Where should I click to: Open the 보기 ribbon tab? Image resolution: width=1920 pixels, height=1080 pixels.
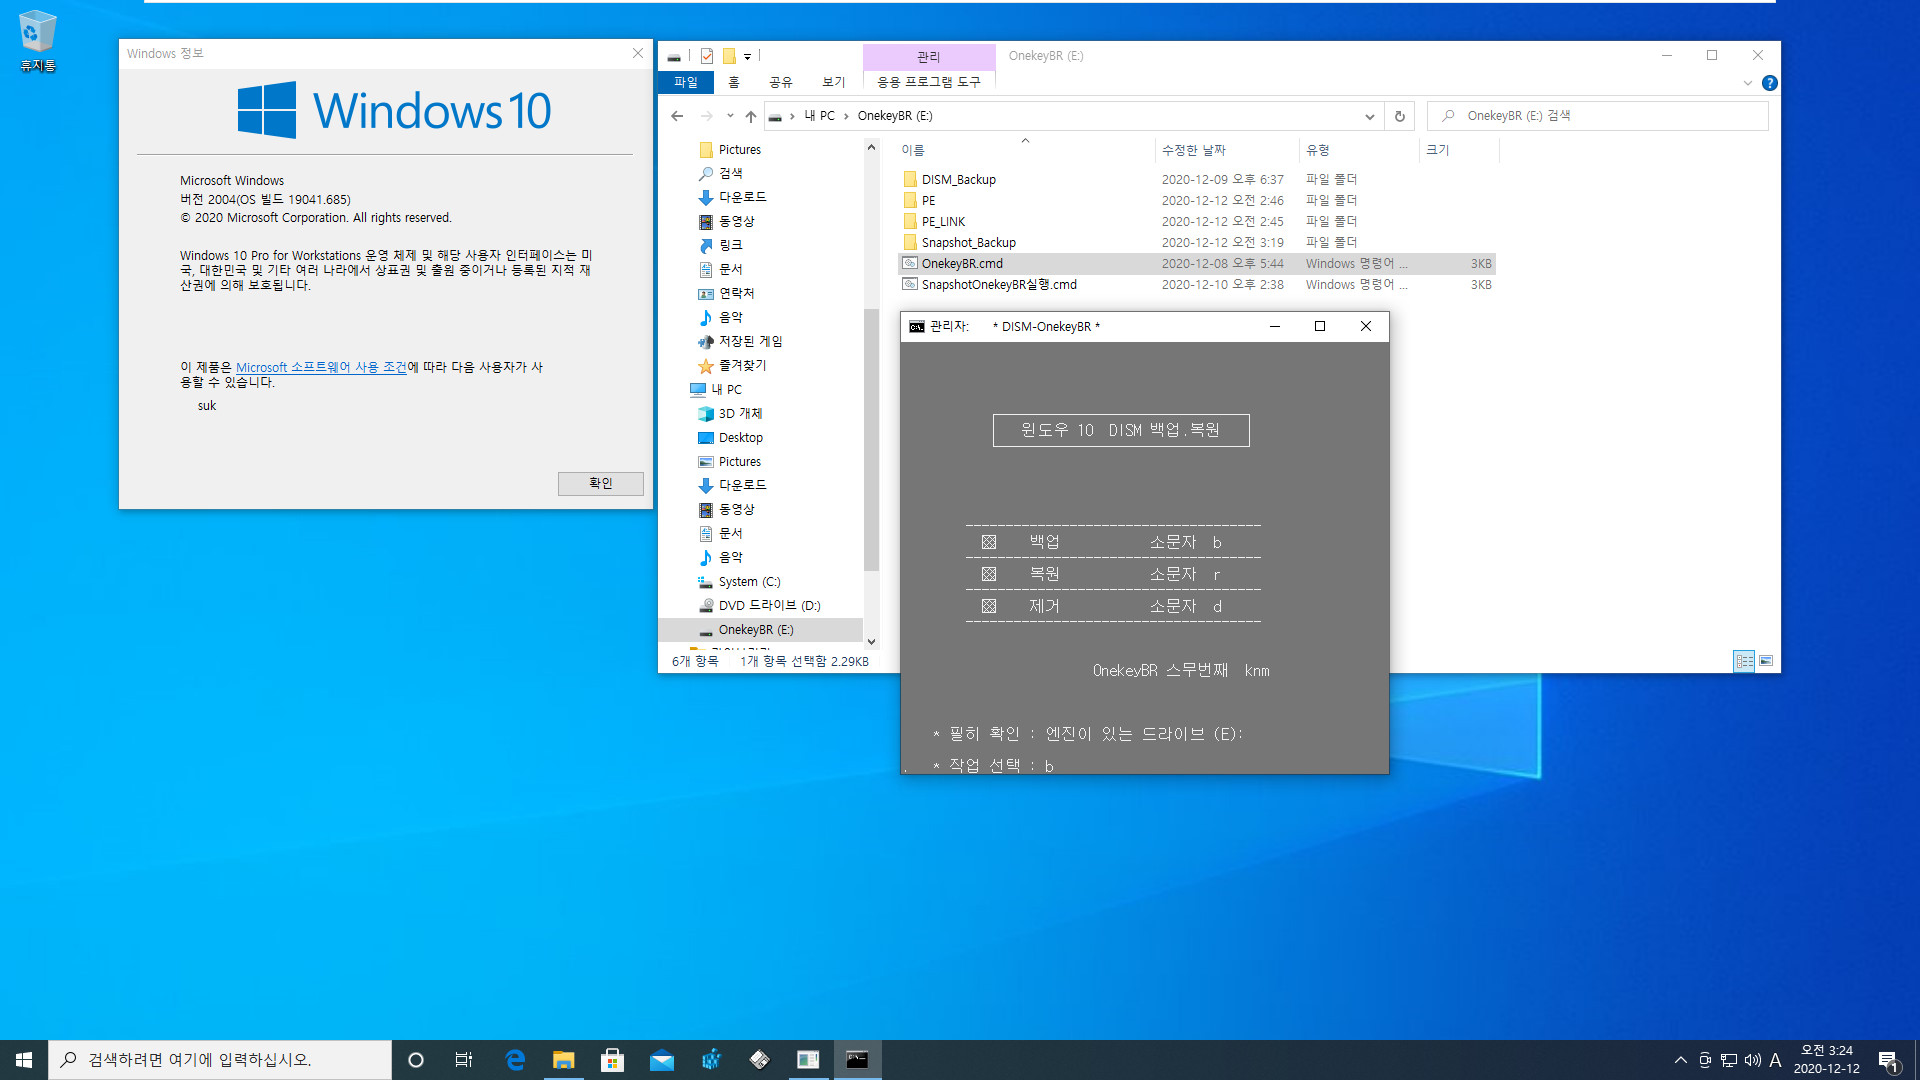[x=833, y=82]
